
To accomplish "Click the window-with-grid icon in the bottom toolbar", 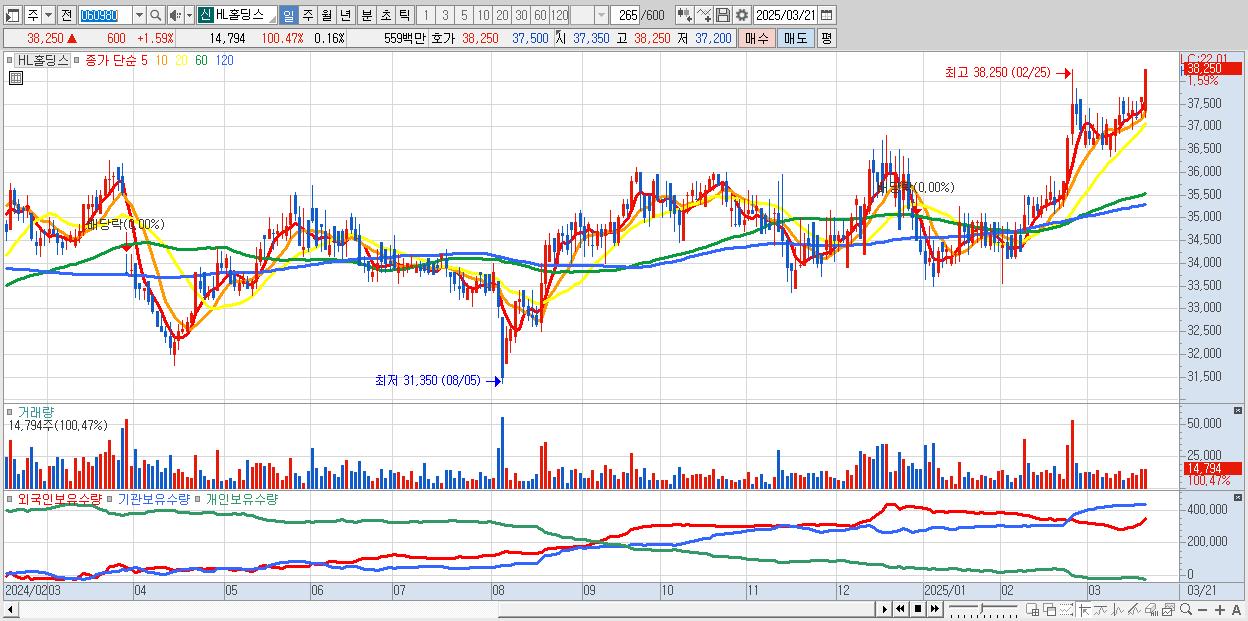I will point(1032,610).
